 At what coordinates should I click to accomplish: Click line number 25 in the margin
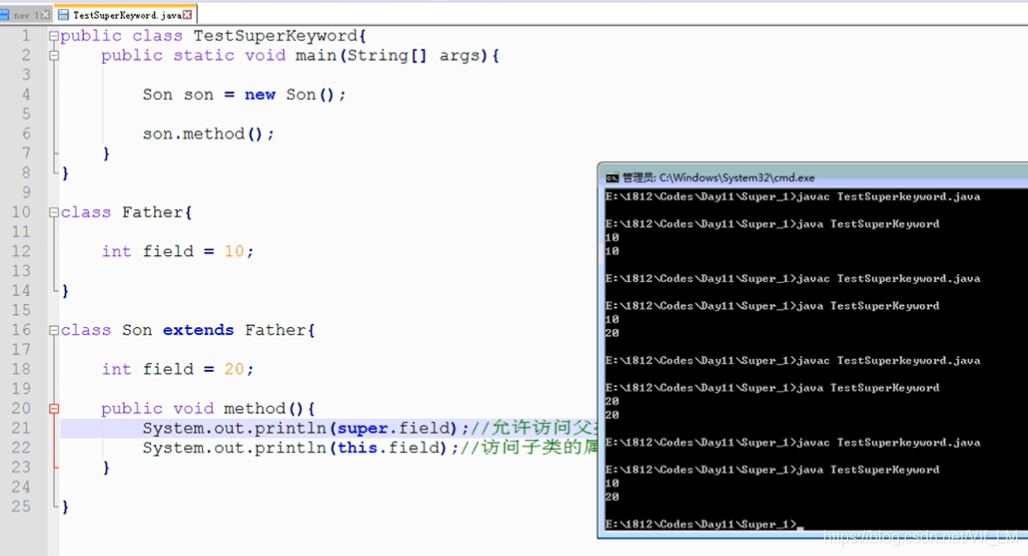point(21,506)
